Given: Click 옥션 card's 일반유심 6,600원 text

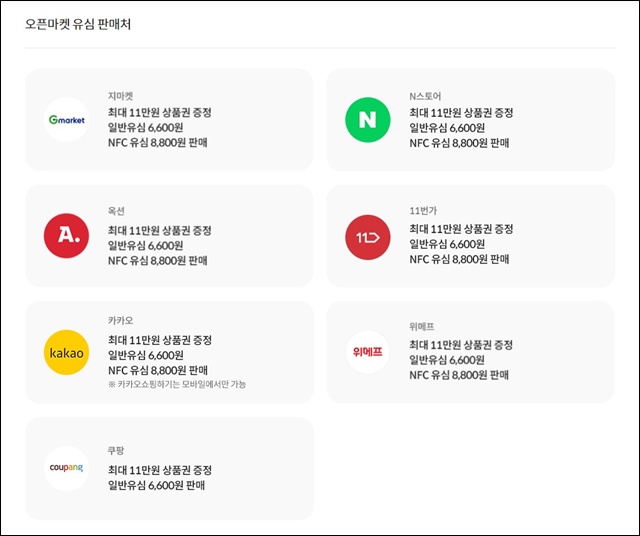Looking at the screenshot, I should point(145,245).
